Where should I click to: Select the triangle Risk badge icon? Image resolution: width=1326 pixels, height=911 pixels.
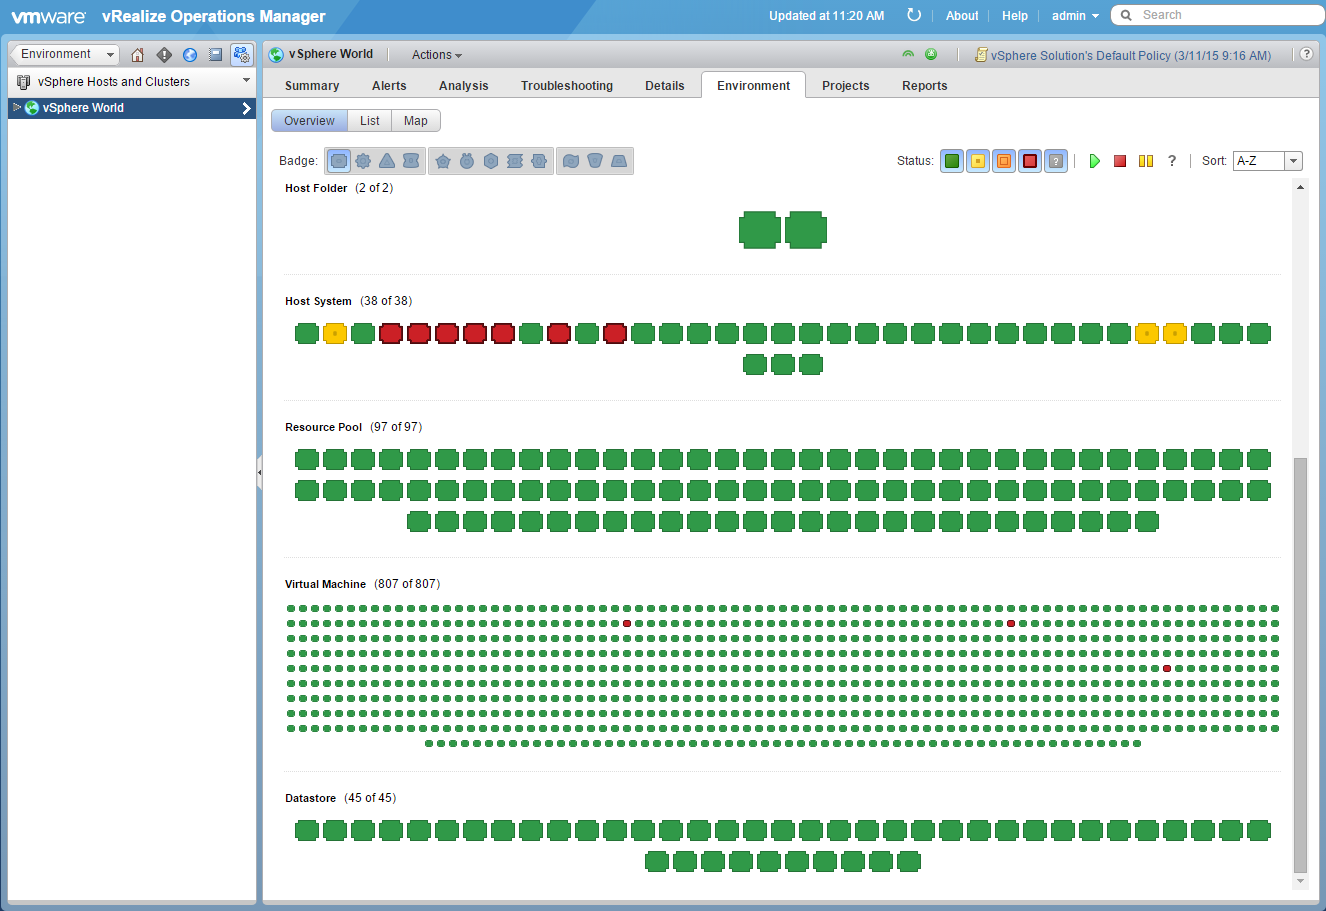click(387, 161)
